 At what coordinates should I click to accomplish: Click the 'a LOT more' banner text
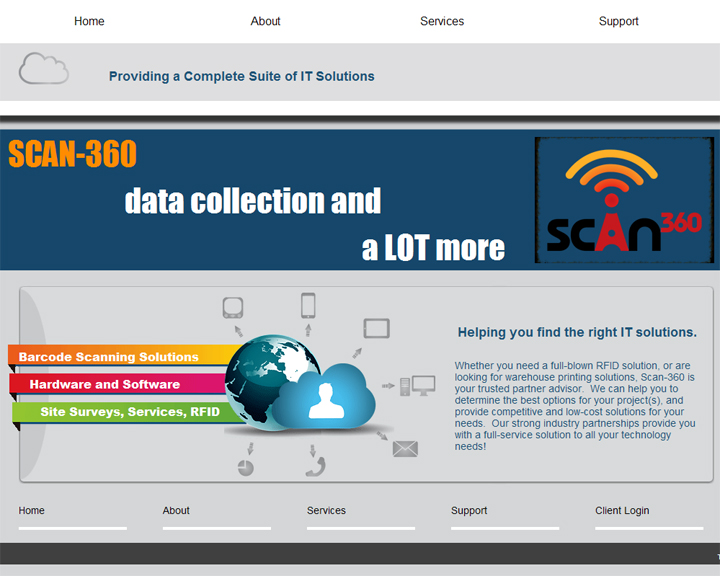pos(433,248)
